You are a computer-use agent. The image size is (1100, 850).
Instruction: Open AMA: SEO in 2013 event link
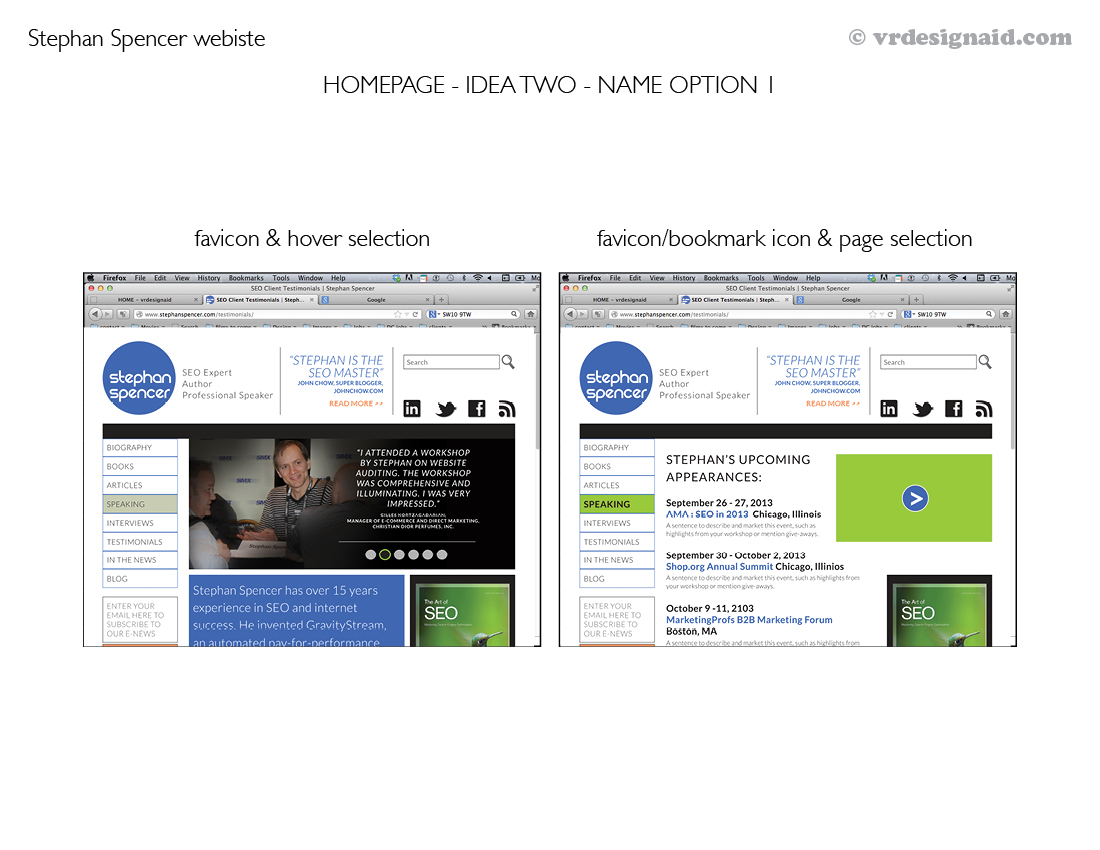[x=707, y=514]
